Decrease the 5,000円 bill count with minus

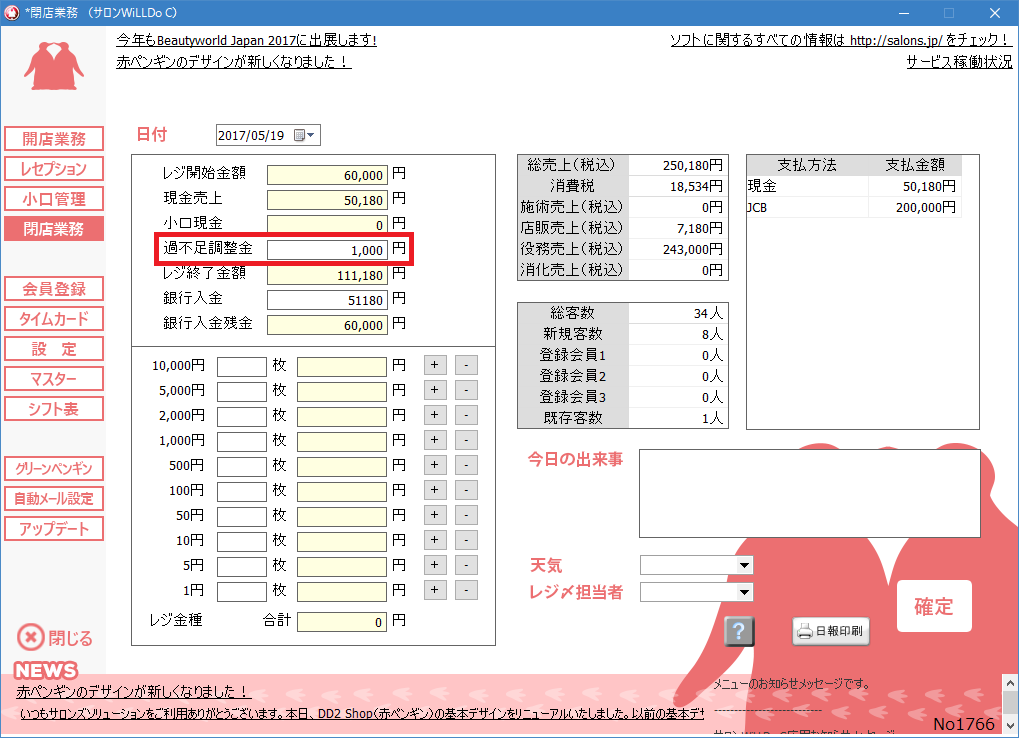(466, 390)
